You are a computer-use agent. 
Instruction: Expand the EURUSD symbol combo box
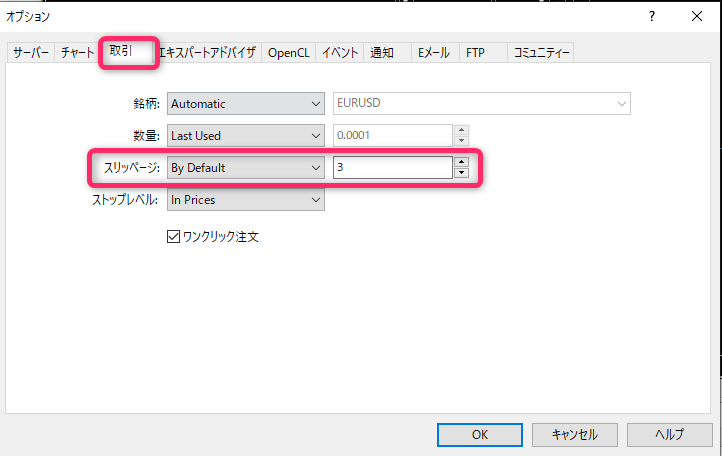(482, 104)
